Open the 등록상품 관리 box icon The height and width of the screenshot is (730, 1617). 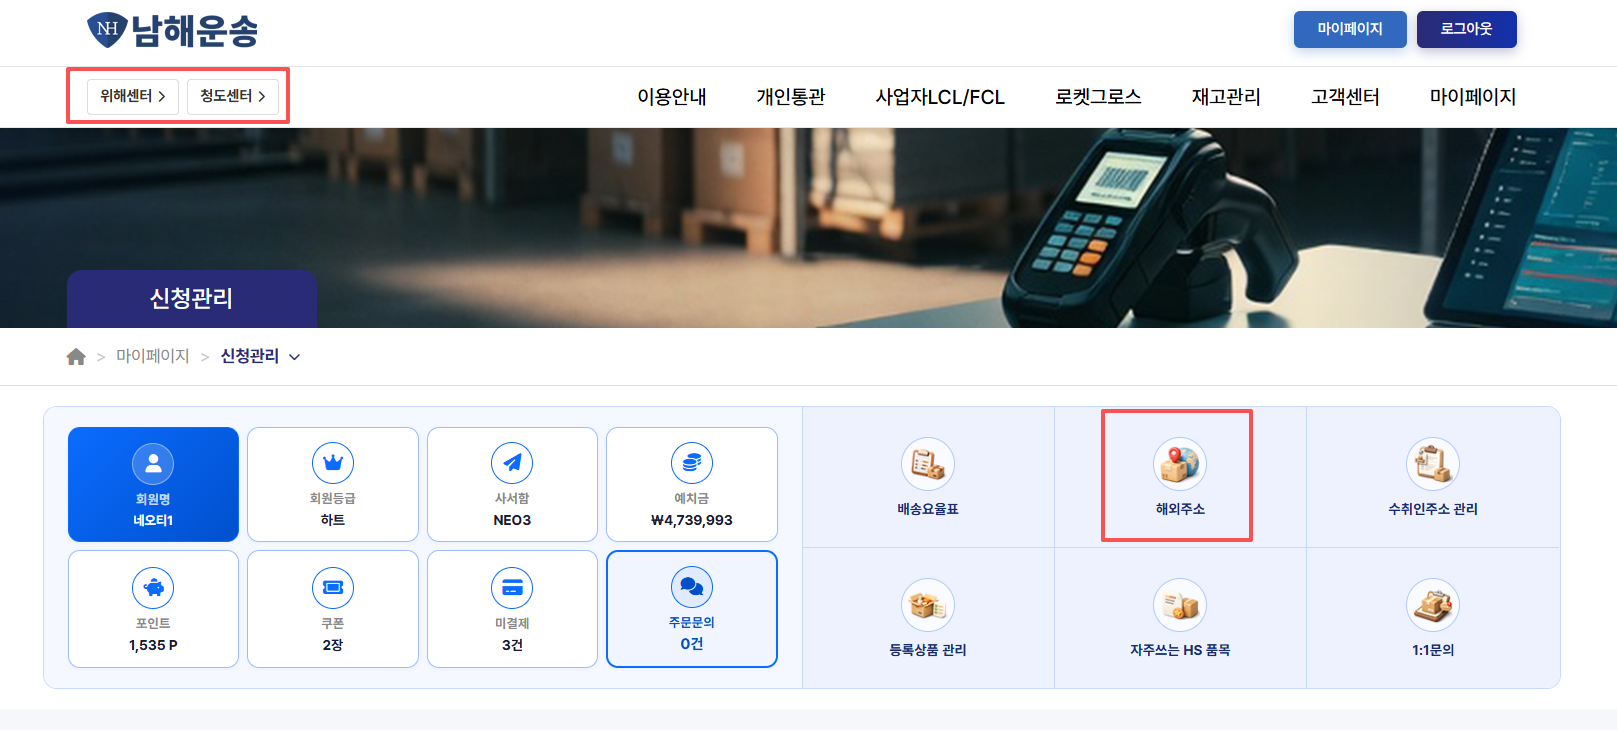928,605
